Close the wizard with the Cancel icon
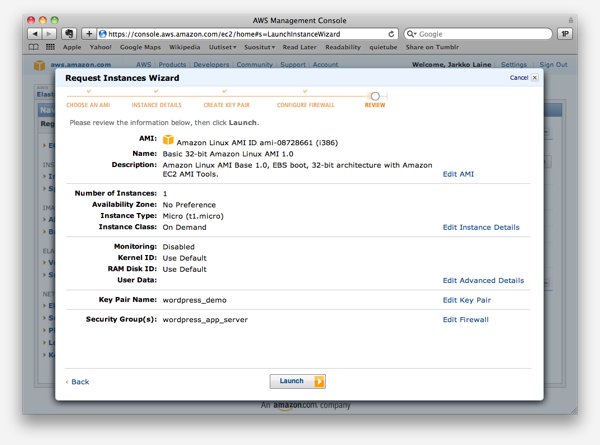The width and height of the screenshot is (600, 445). pyautogui.click(x=534, y=77)
